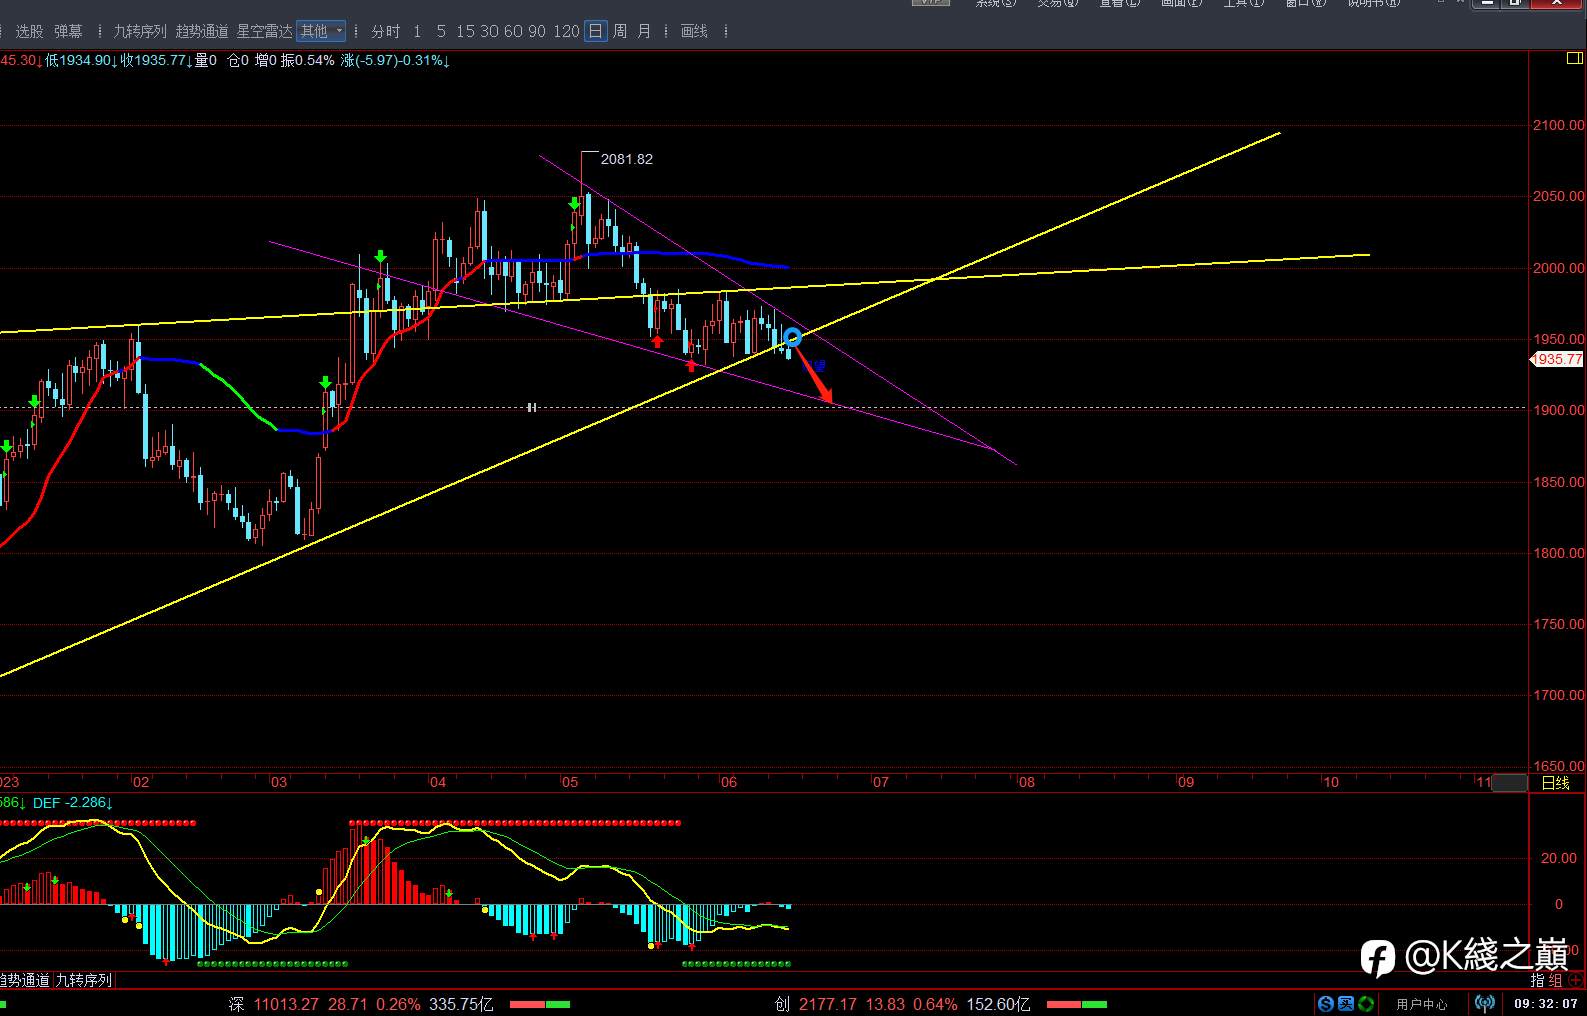
Task: Click the 深 market red-green sentiment bar
Action: [x=540, y=1004]
